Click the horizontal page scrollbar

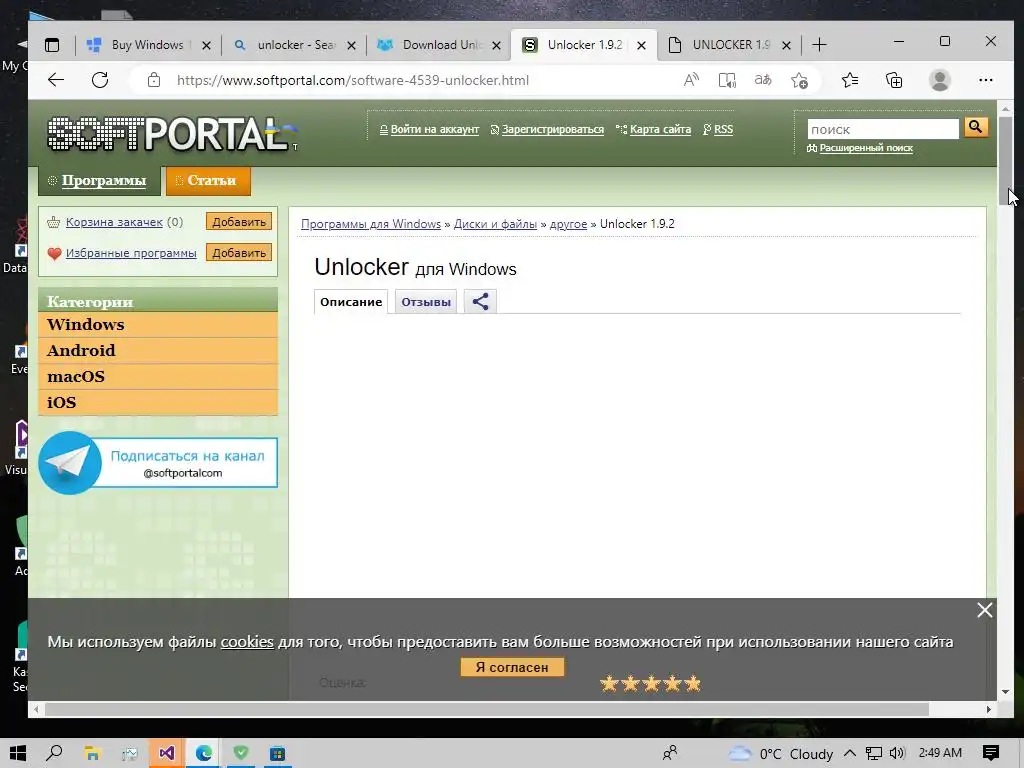pyautogui.click(x=487, y=709)
